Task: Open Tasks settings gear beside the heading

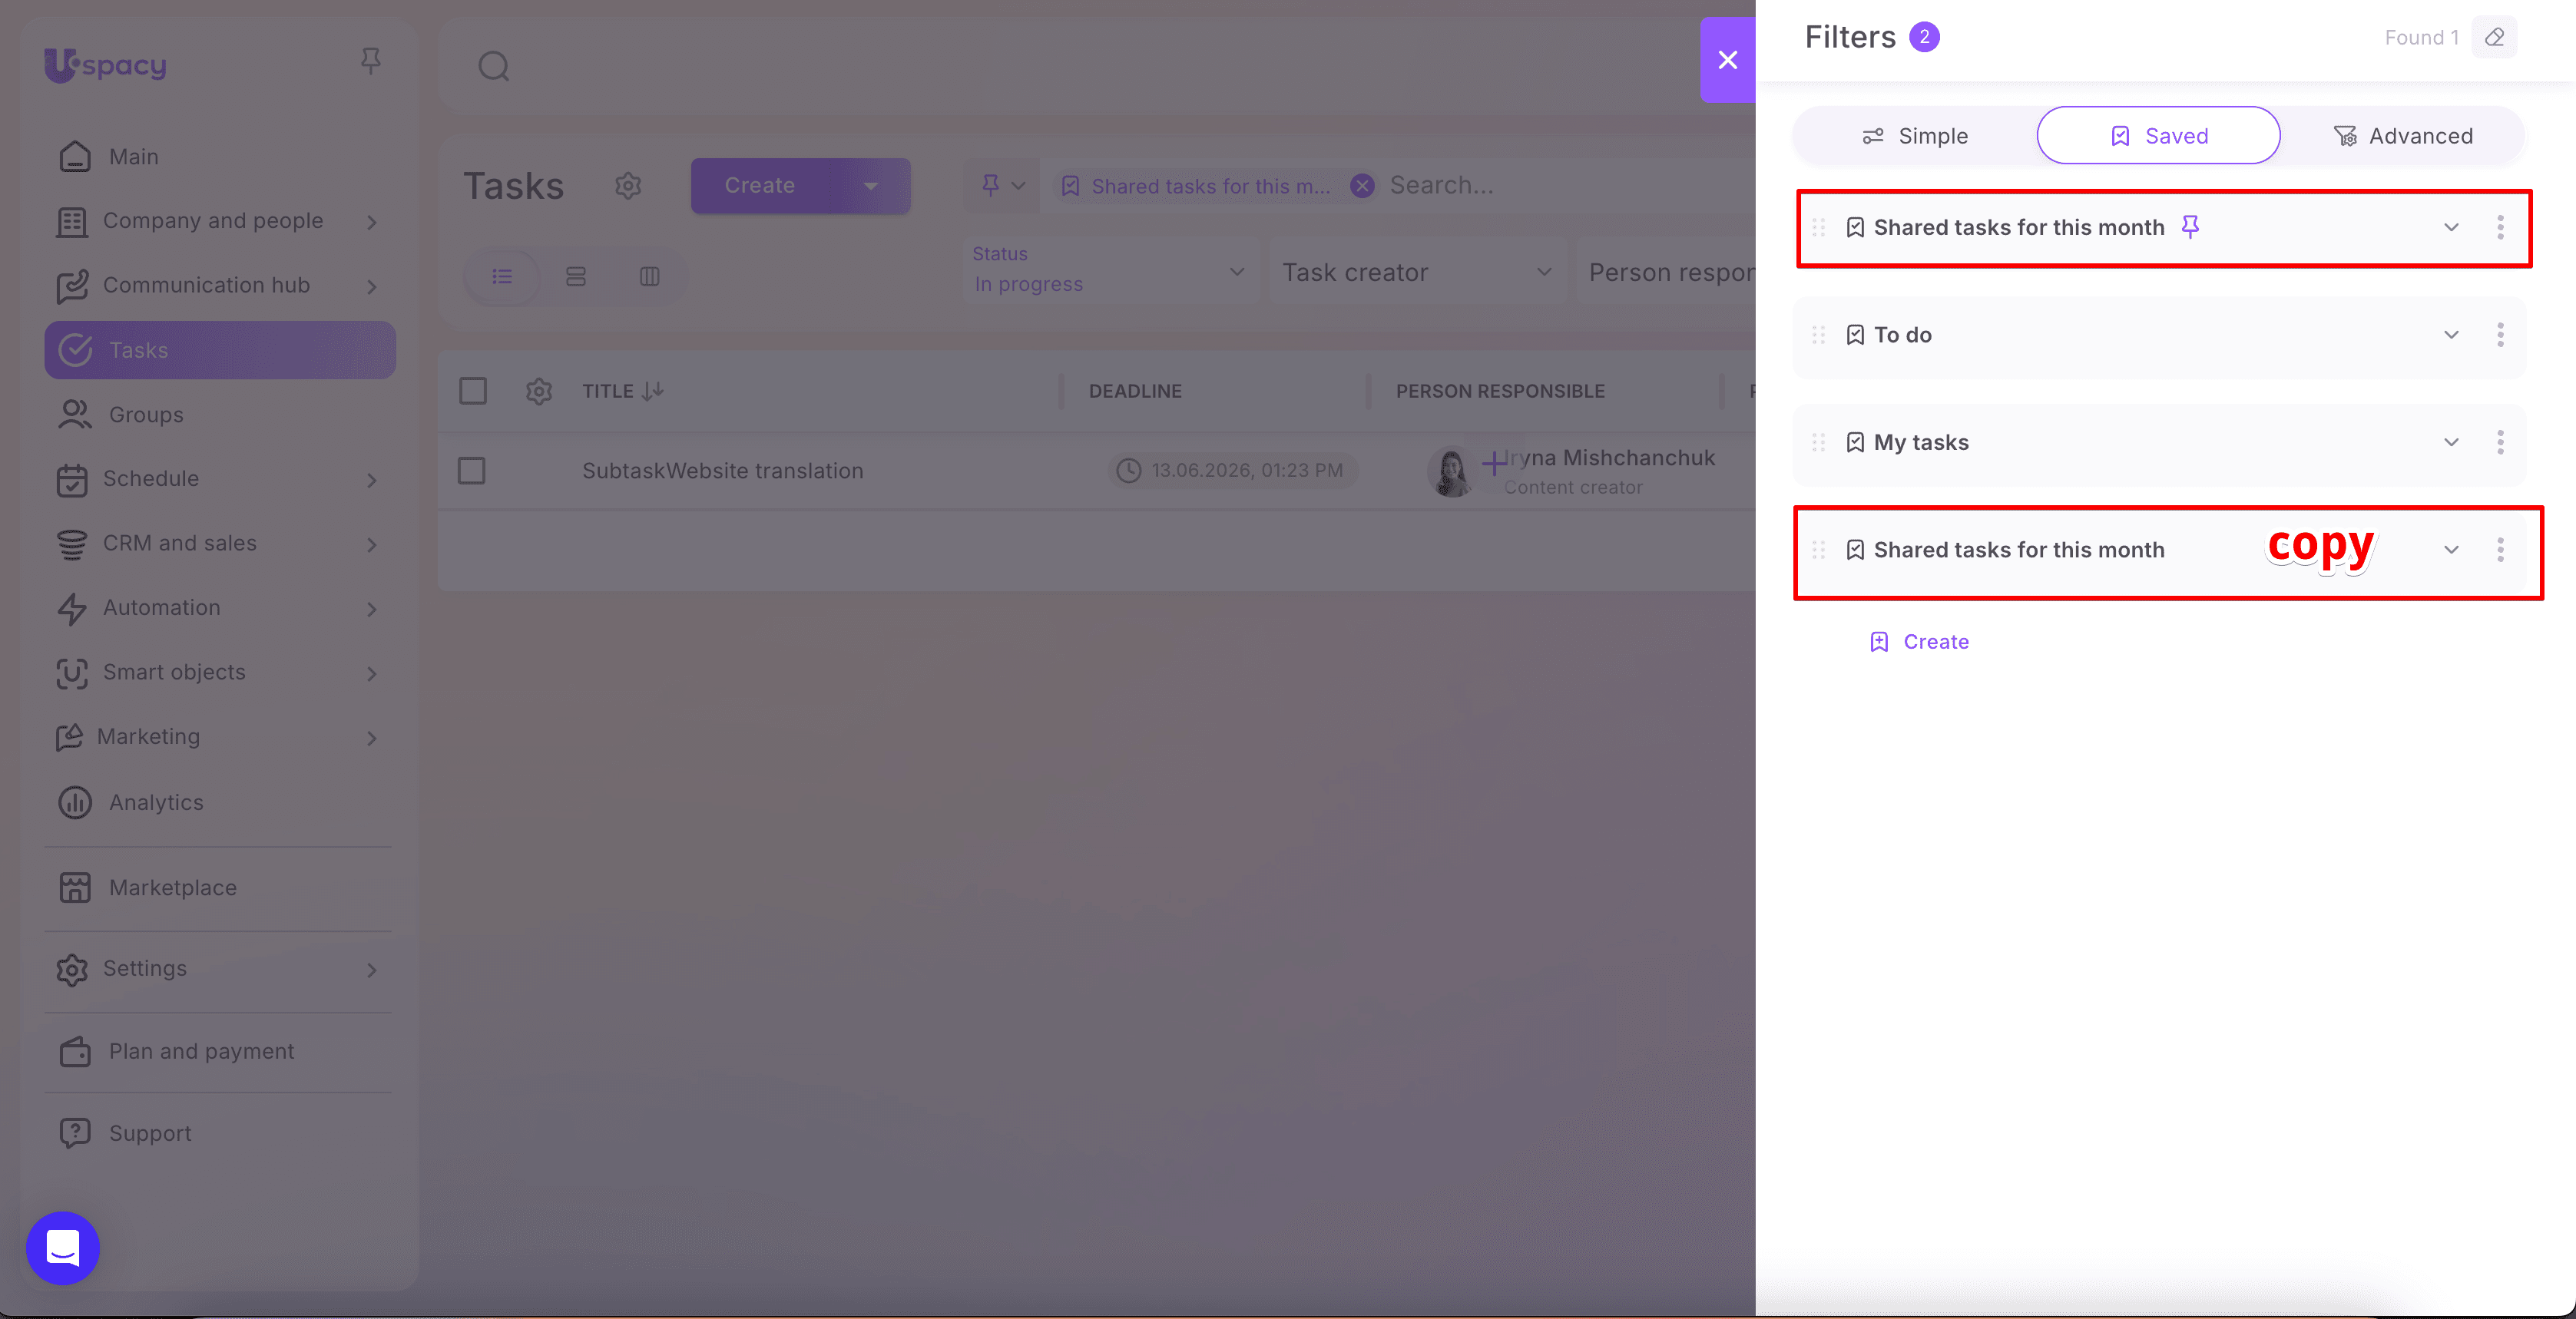Action: pos(628,186)
